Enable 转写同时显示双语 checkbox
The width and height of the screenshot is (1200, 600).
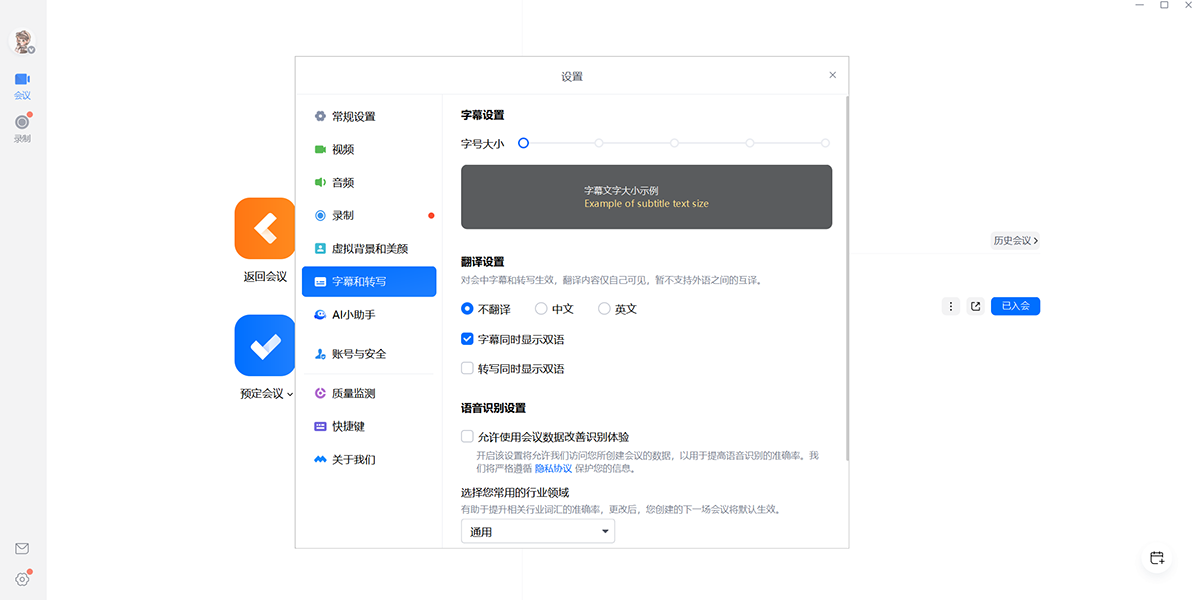(467, 368)
